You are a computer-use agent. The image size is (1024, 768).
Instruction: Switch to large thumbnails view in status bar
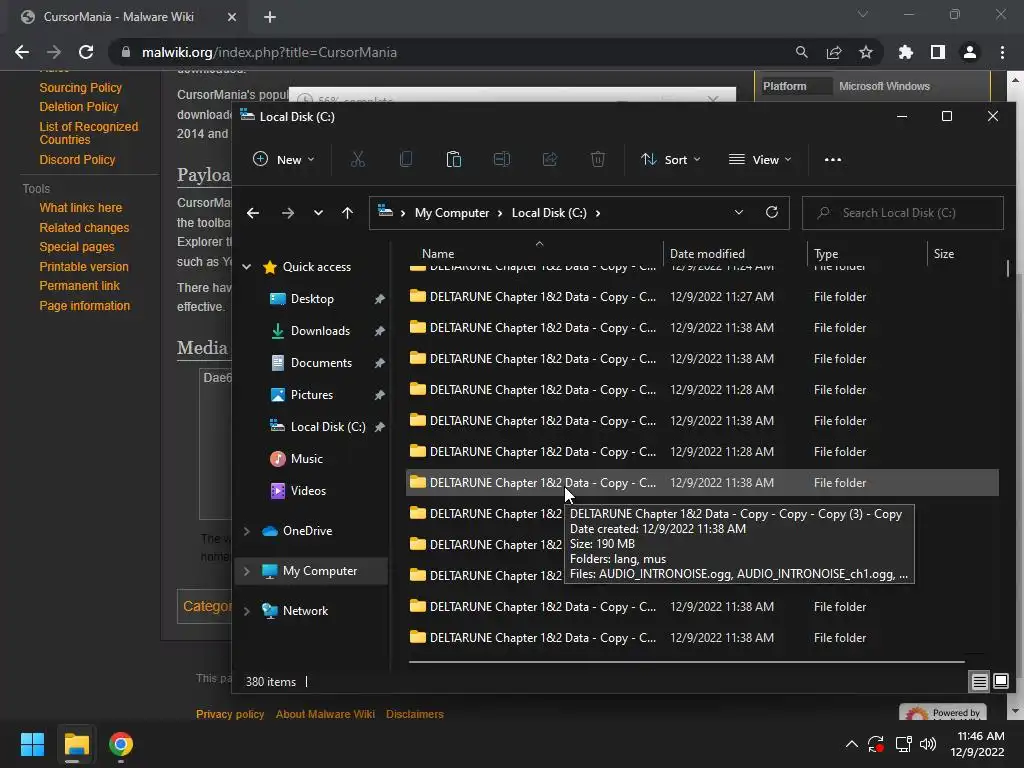click(1000, 682)
